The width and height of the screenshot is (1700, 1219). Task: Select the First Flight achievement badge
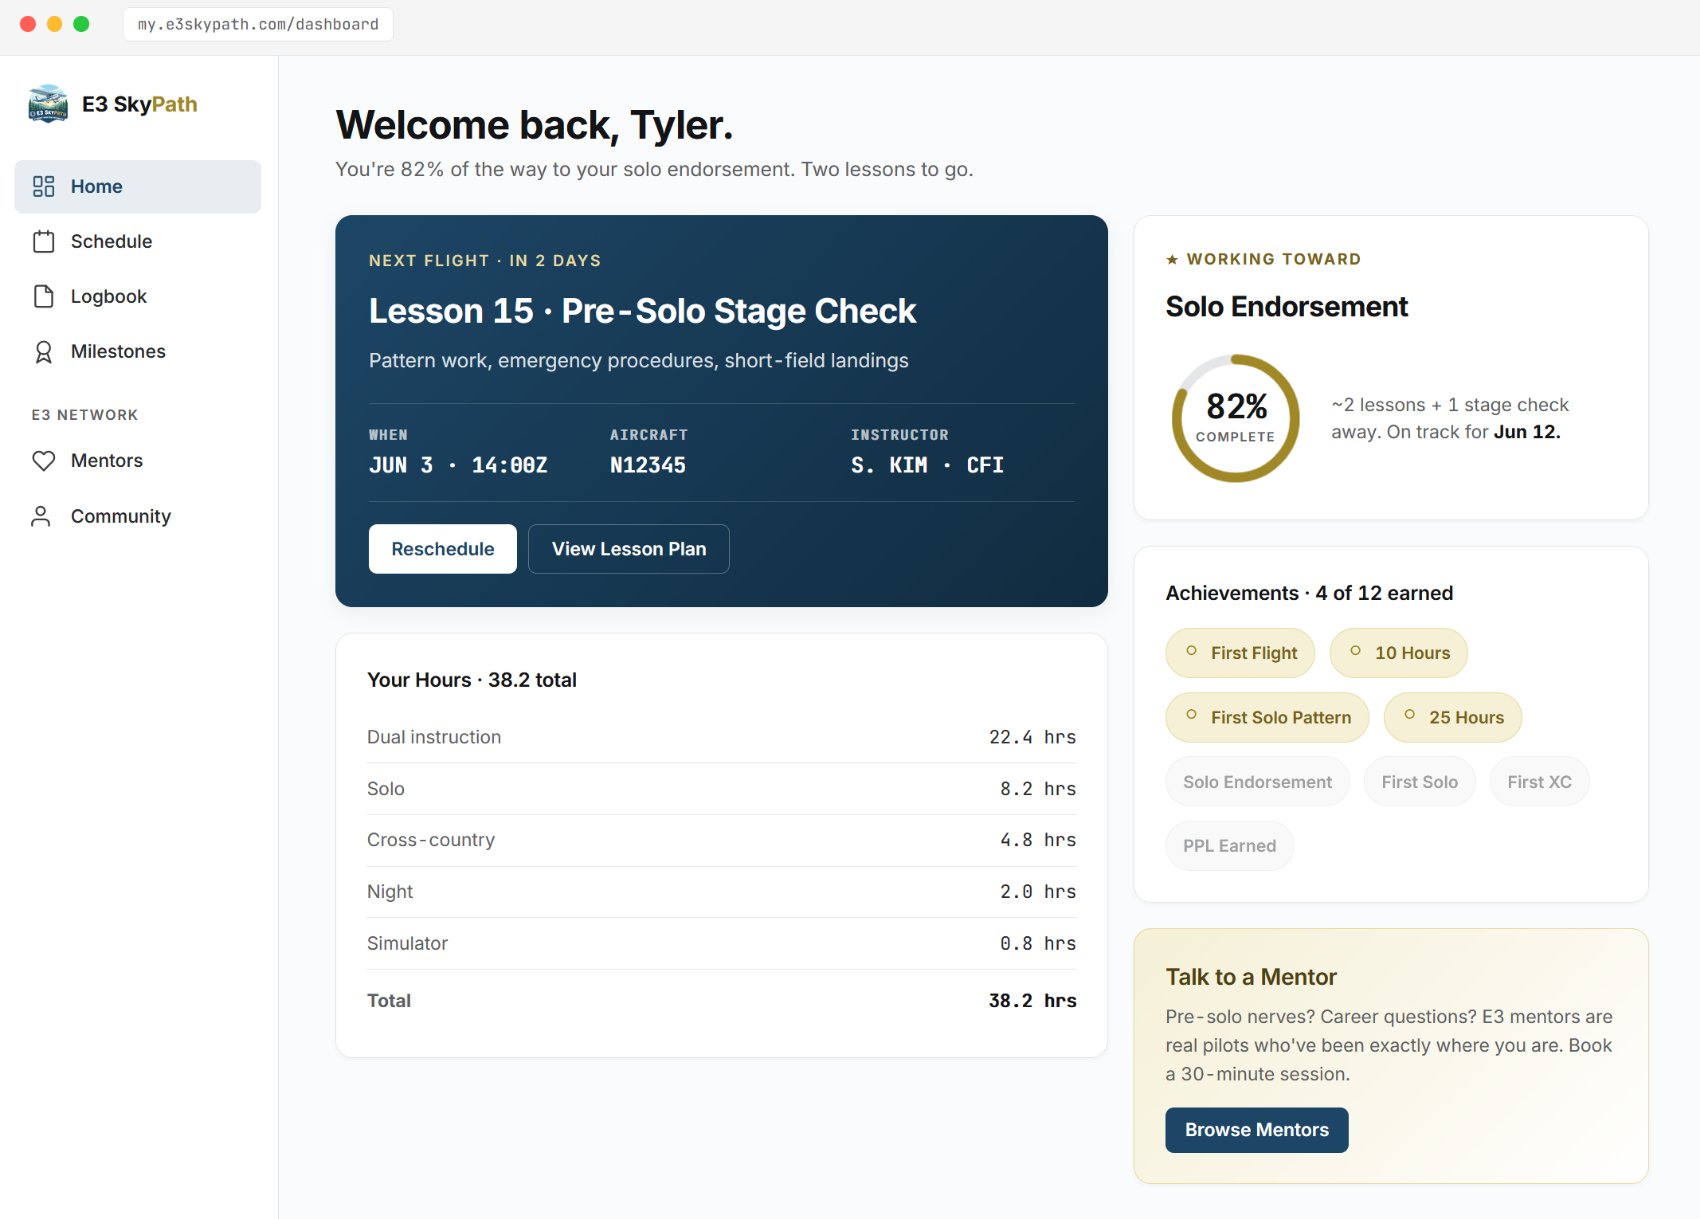[x=1240, y=653]
